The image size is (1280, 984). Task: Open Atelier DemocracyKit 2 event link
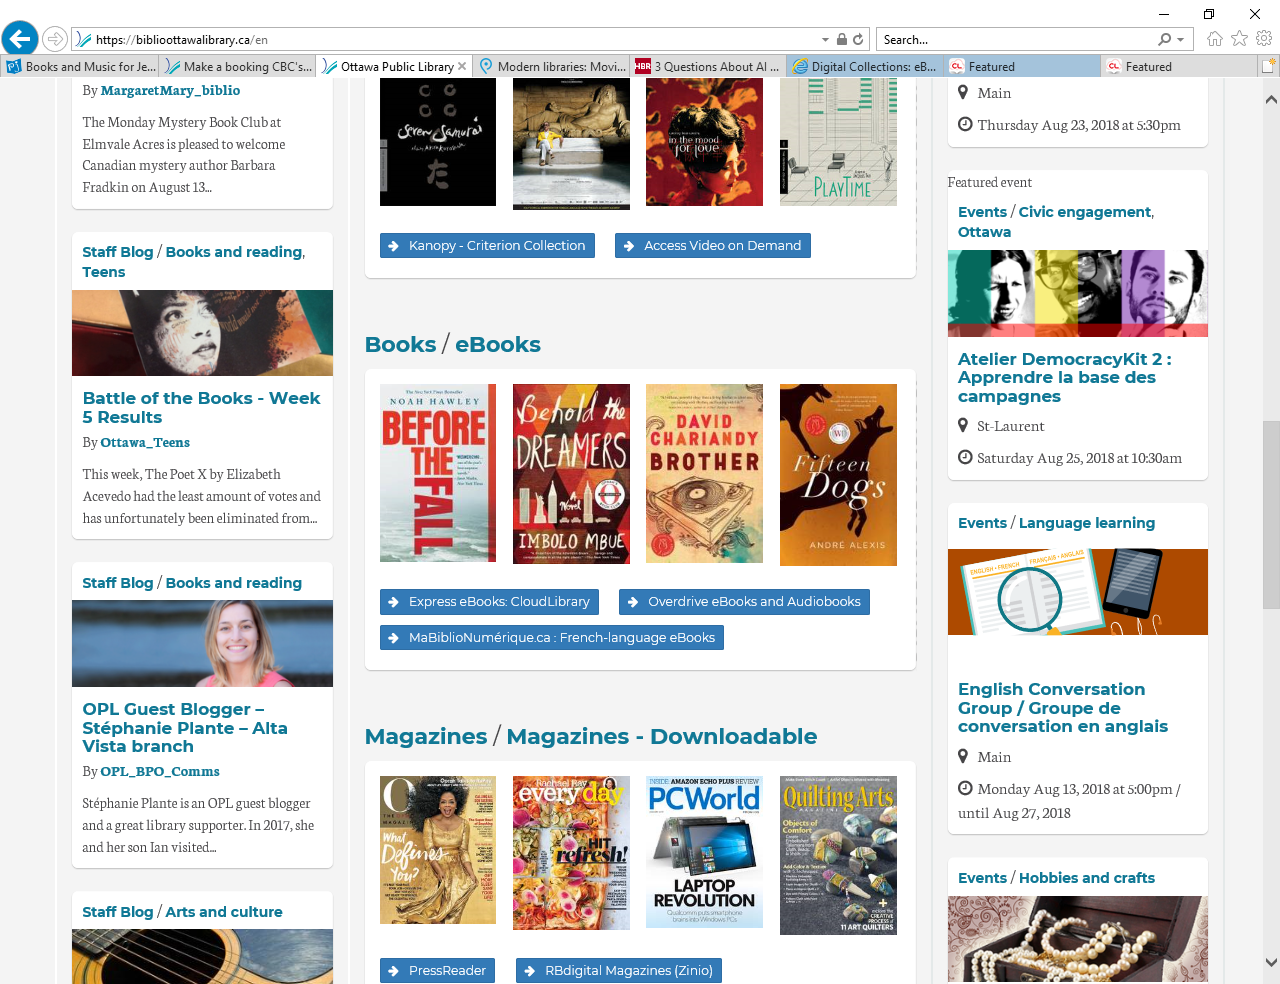pyautogui.click(x=1064, y=377)
